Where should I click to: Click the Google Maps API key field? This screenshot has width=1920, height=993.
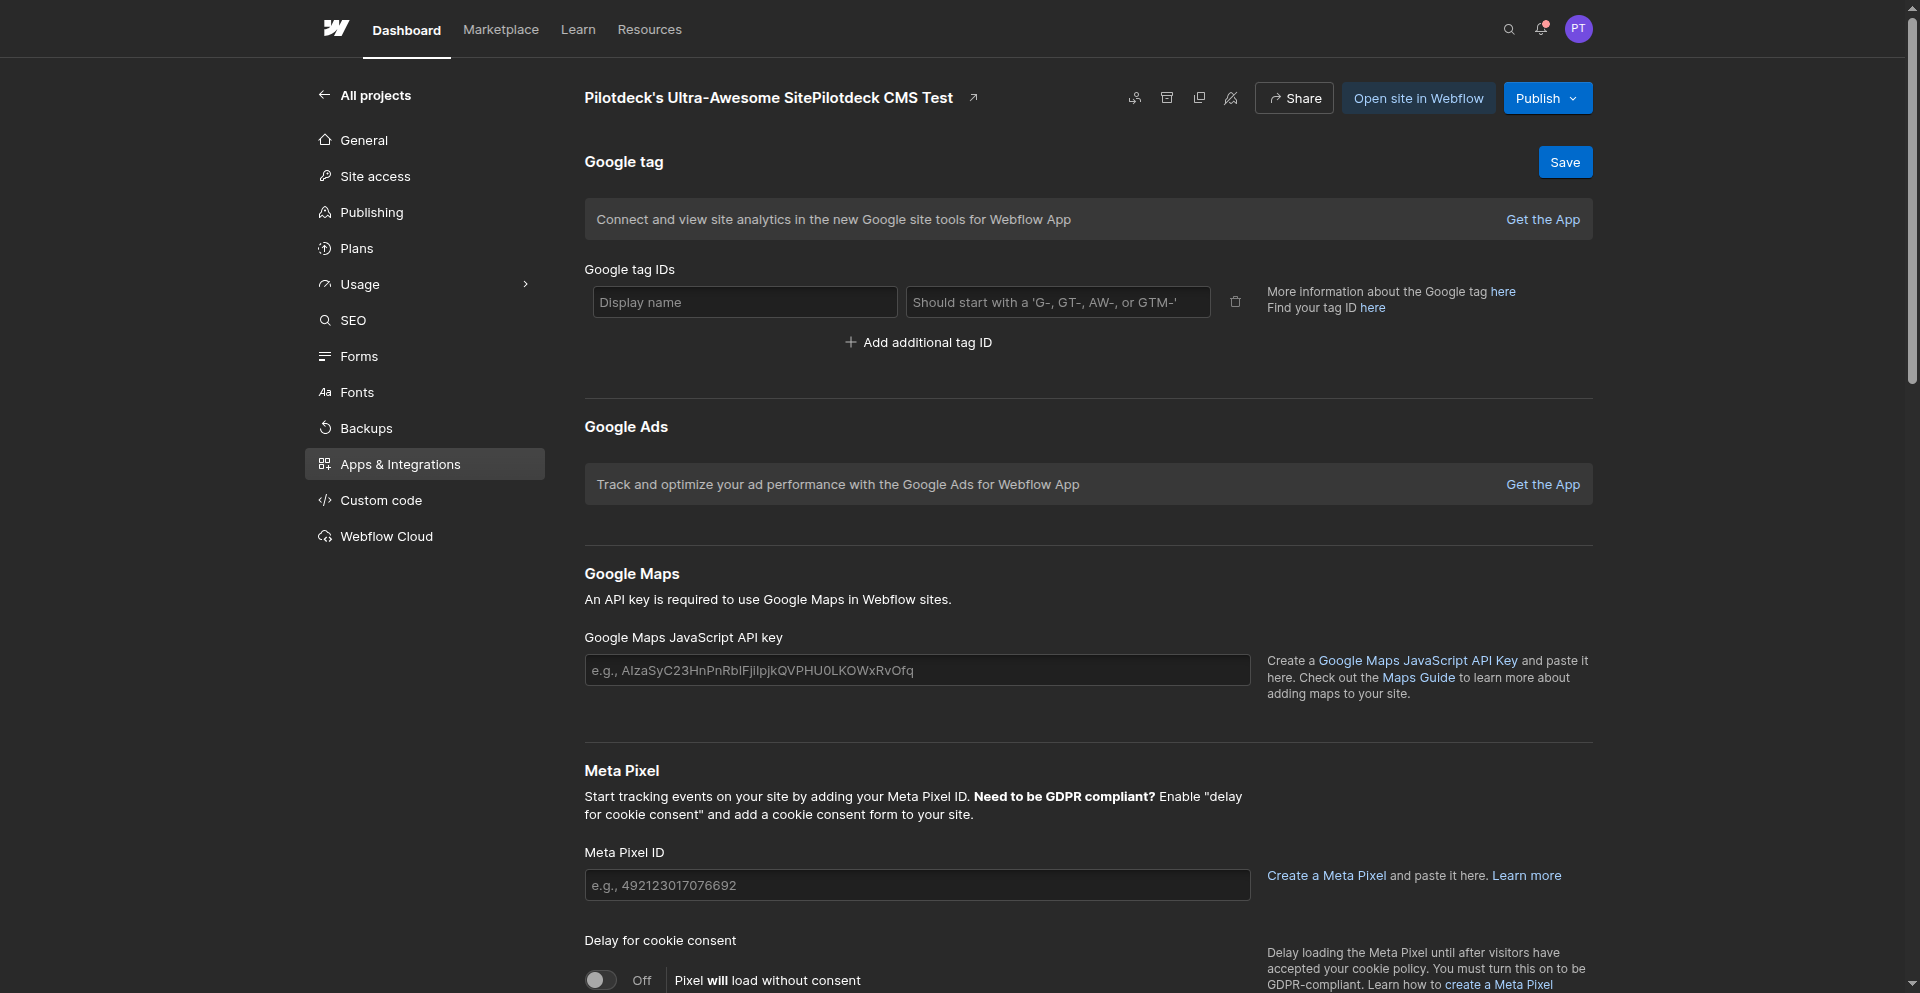pos(917,670)
